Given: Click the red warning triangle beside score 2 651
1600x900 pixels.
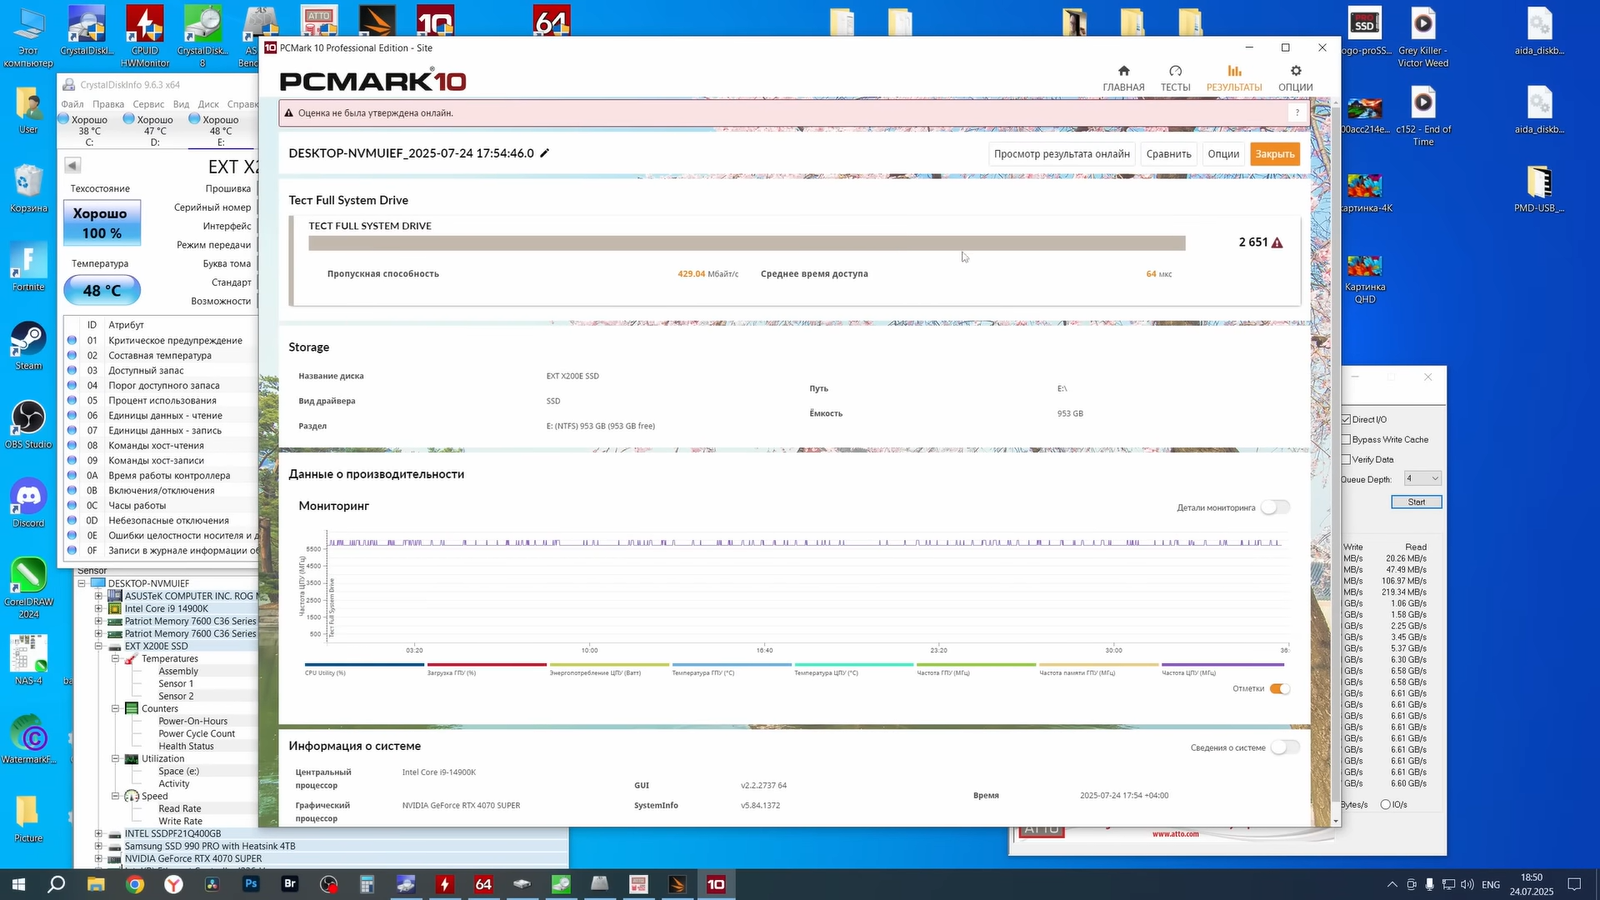Looking at the screenshot, I should [1277, 243].
